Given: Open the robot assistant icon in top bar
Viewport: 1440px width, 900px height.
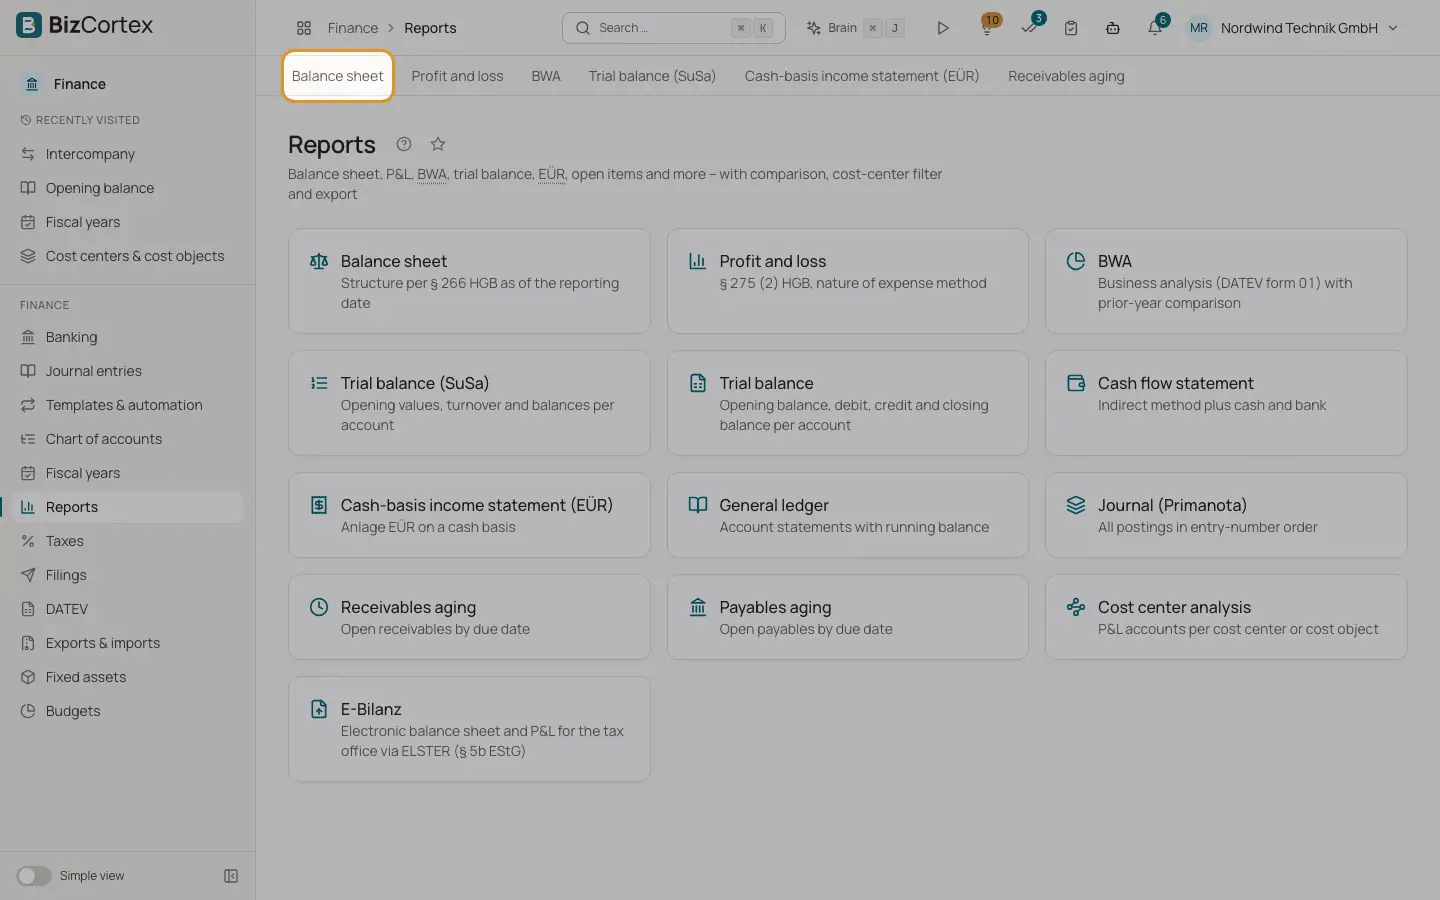Looking at the screenshot, I should pos(1112,28).
